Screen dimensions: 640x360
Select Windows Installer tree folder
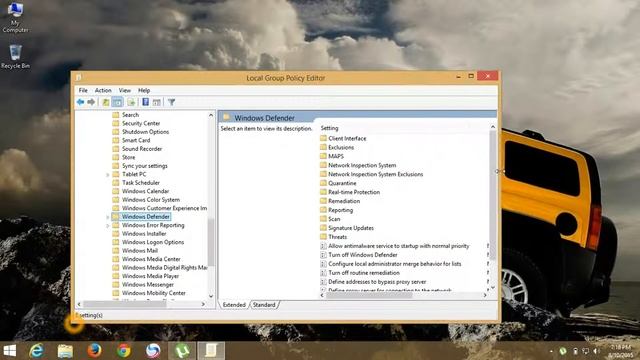144,234
